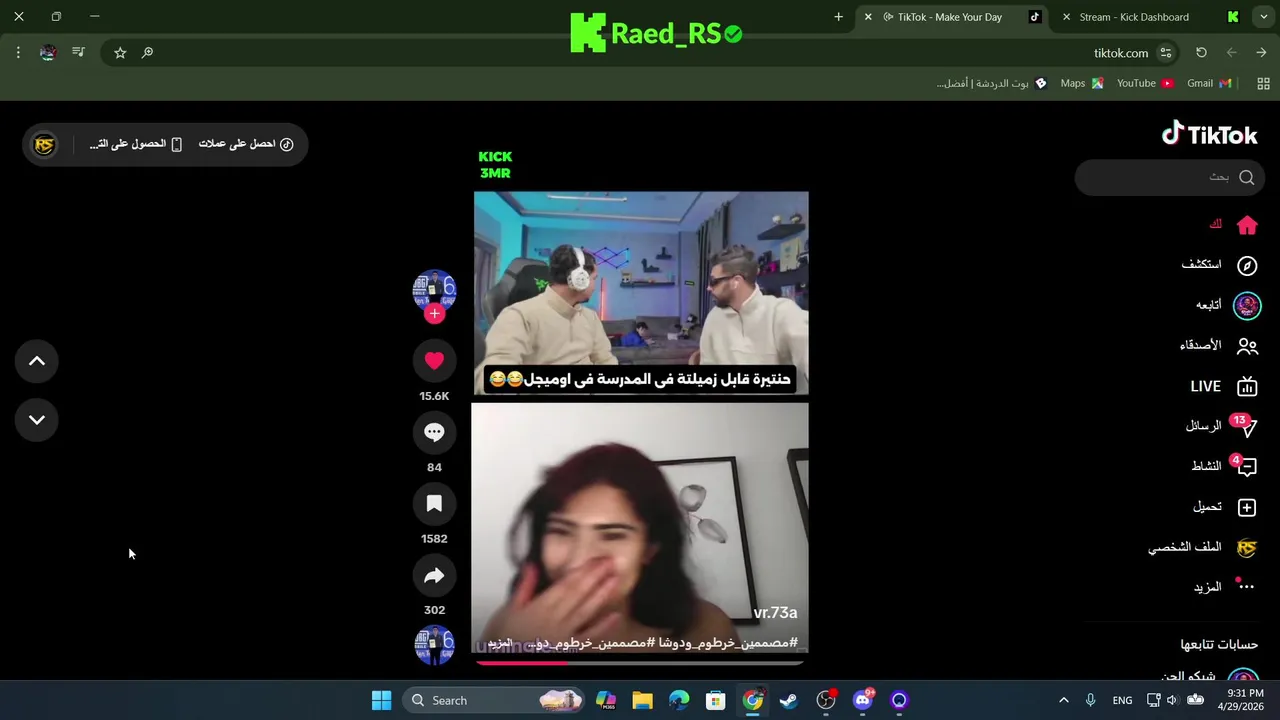Go to previous video with up arrow

[37, 361]
